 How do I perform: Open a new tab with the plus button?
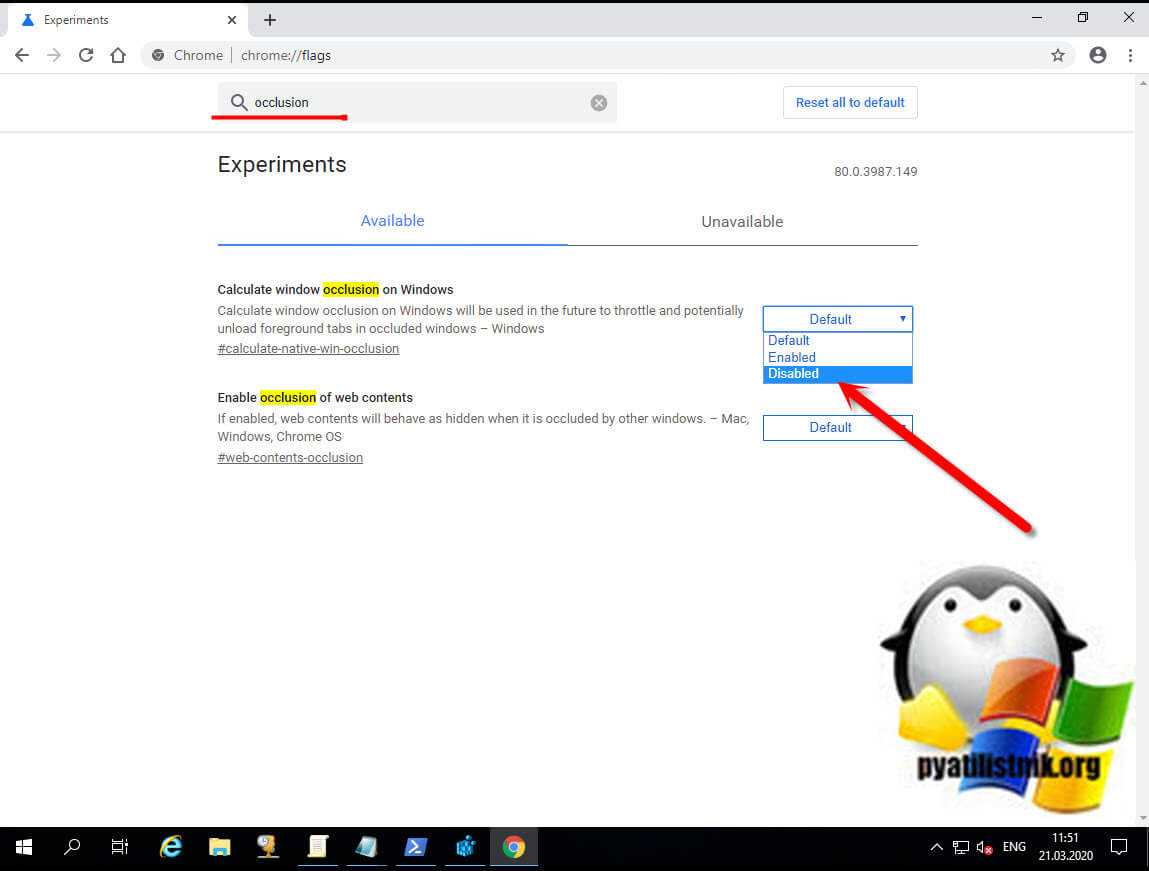tap(270, 20)
